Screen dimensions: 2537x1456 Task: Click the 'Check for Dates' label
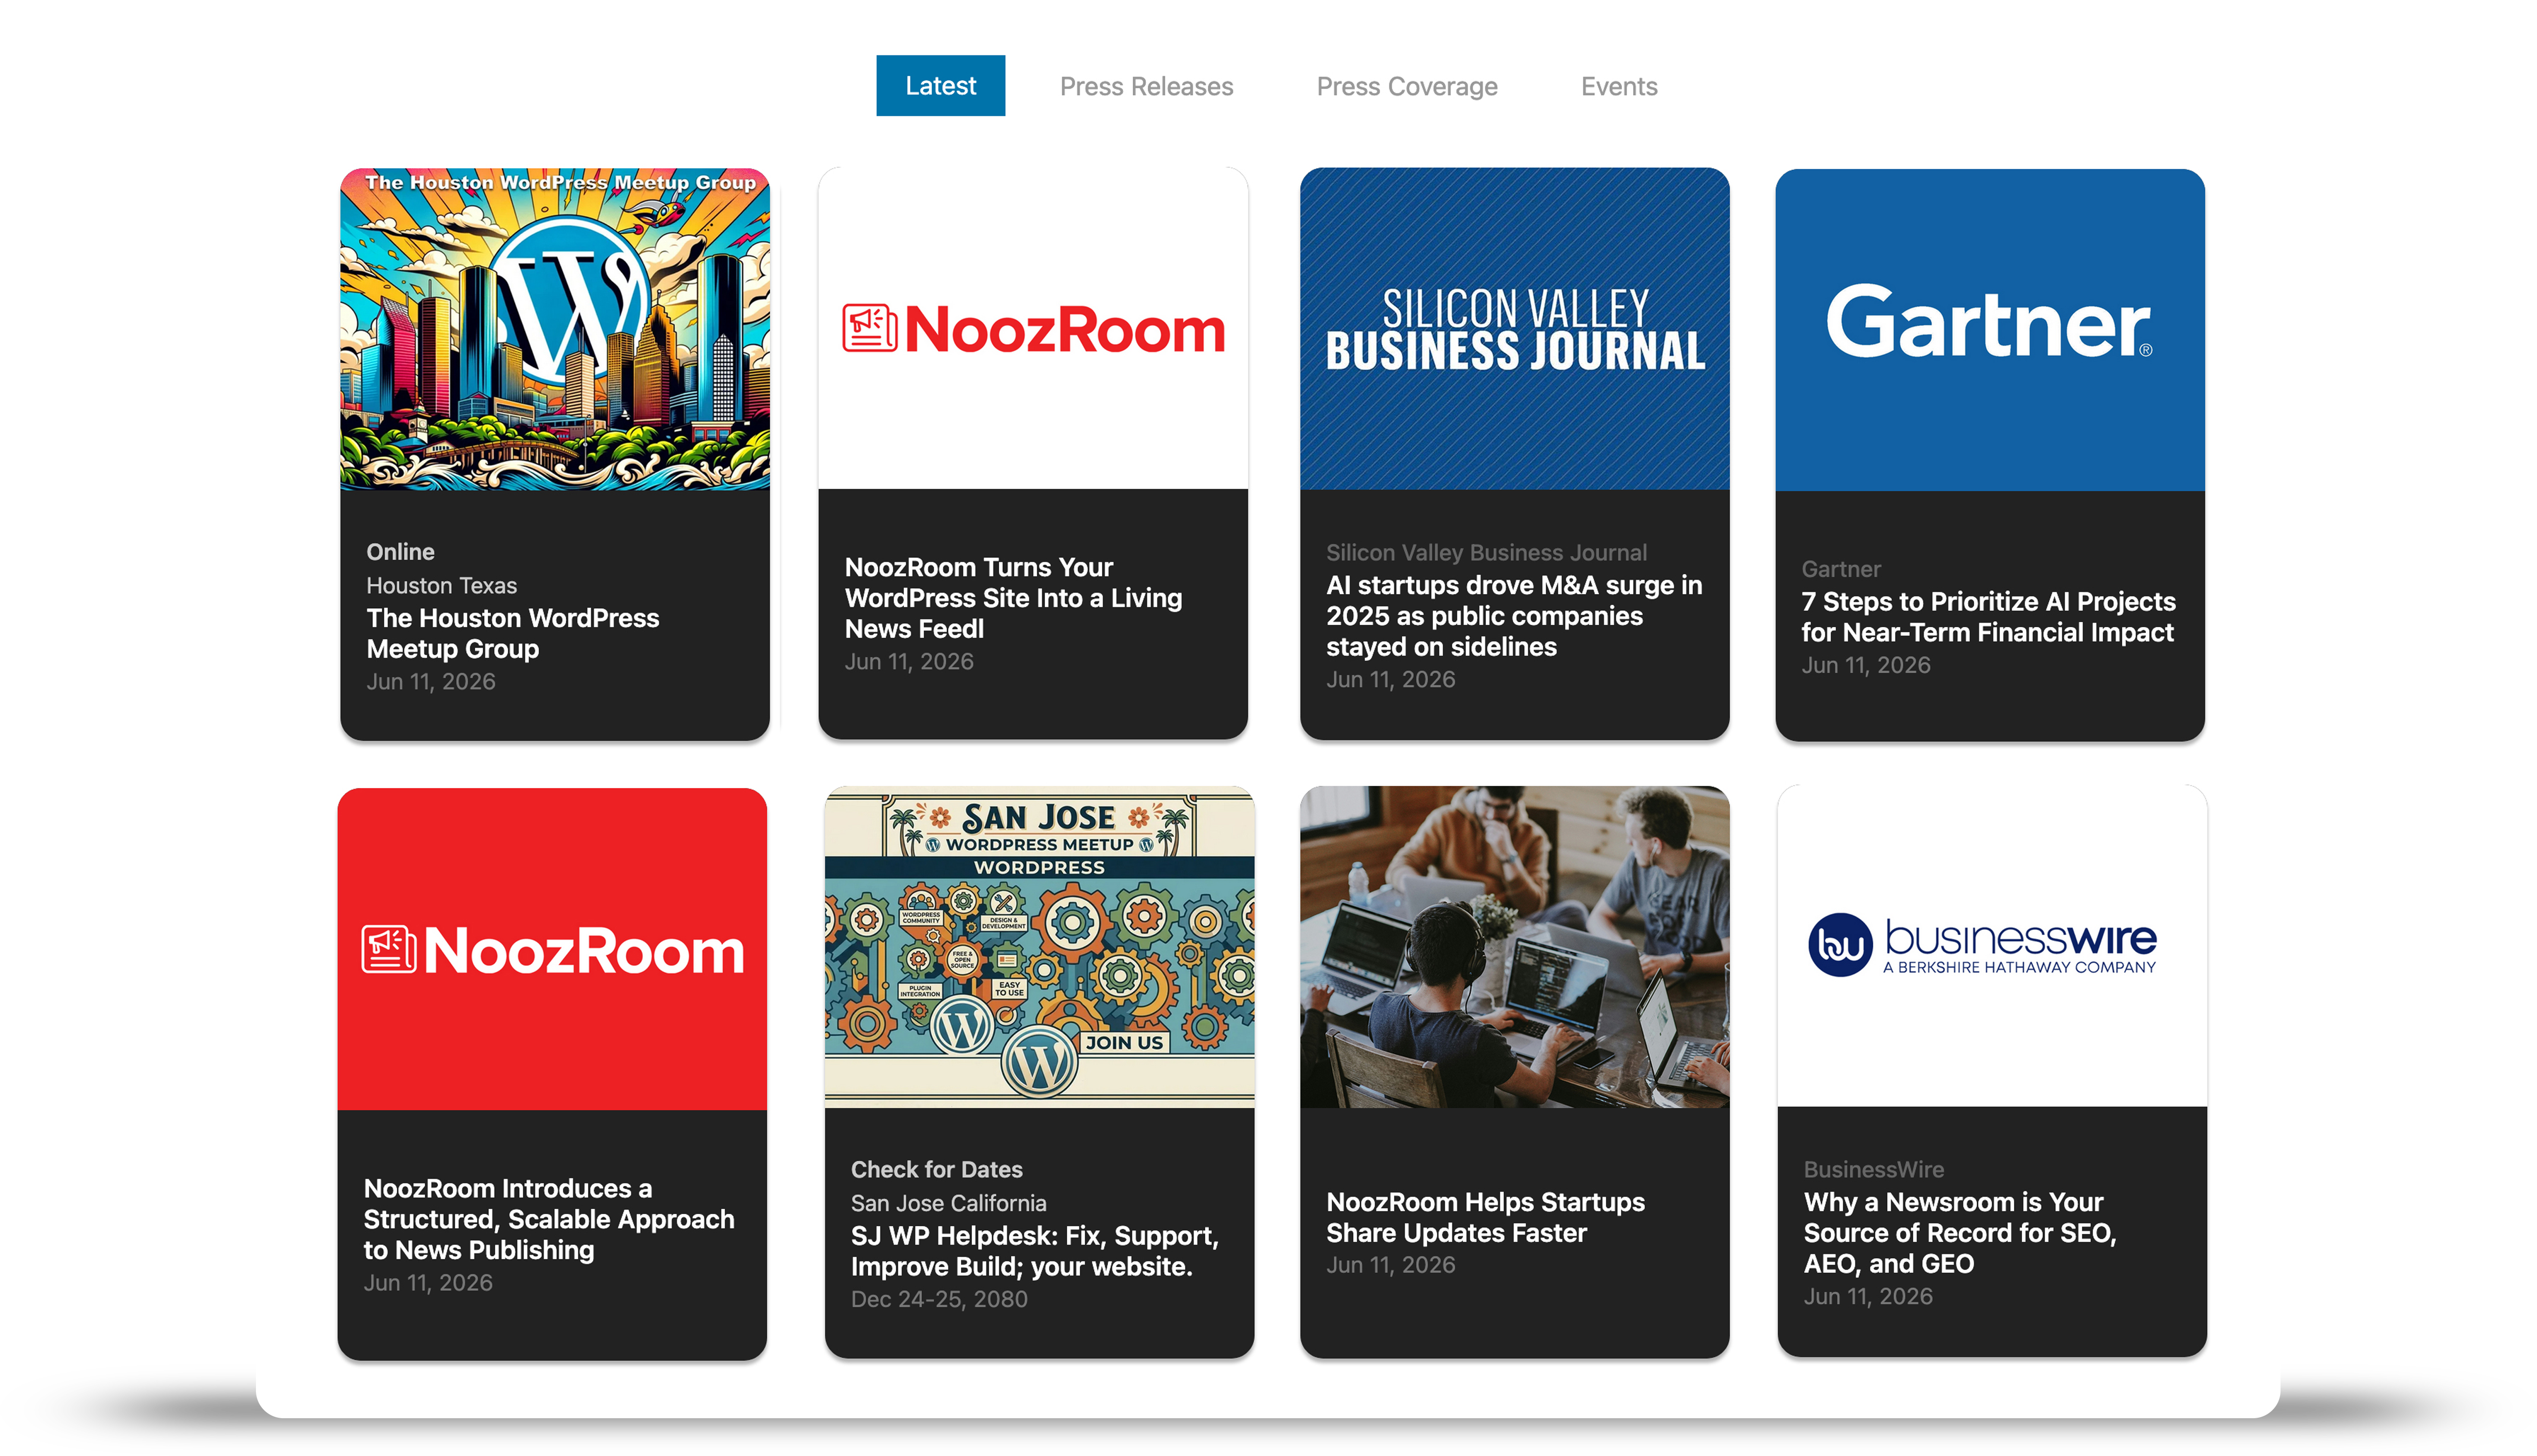936,1170
